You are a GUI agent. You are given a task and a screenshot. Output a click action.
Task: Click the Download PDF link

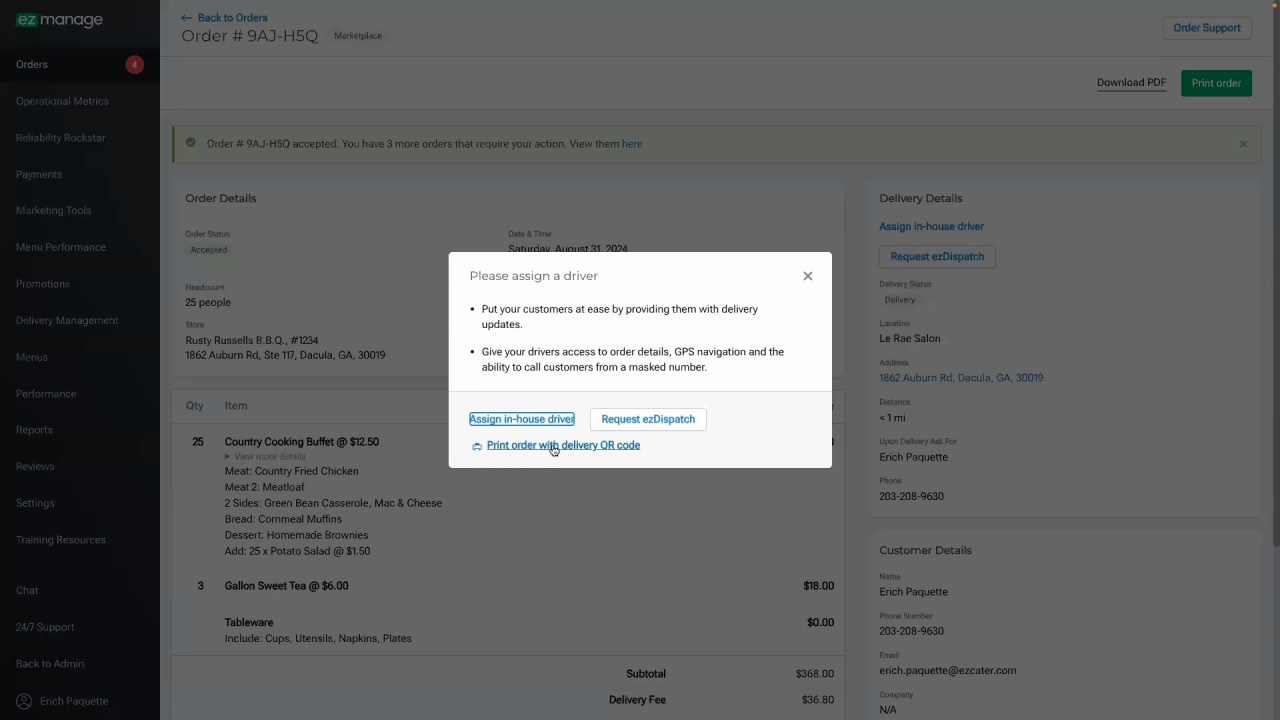(x=1131, y=83)
